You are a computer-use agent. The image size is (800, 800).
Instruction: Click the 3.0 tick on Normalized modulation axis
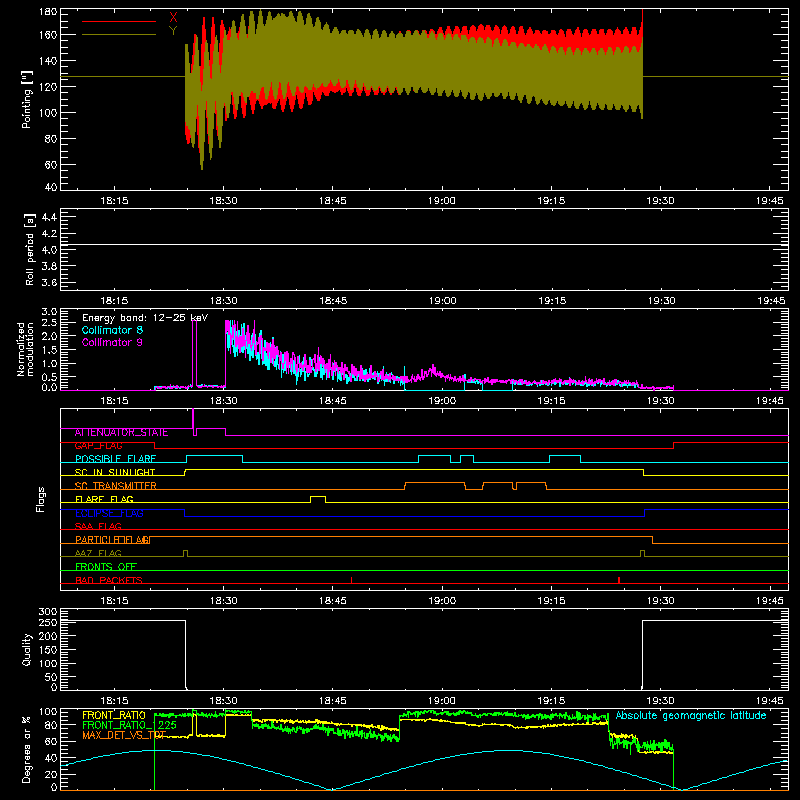[49, 312]
